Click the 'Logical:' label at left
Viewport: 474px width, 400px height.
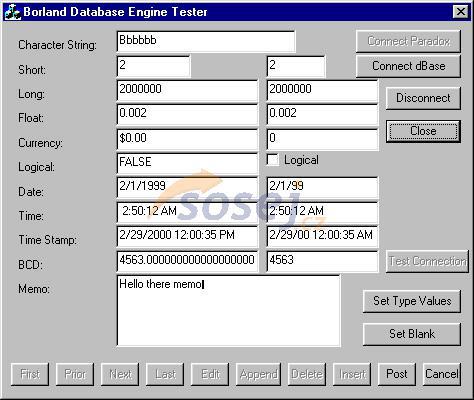click(36, 167)
